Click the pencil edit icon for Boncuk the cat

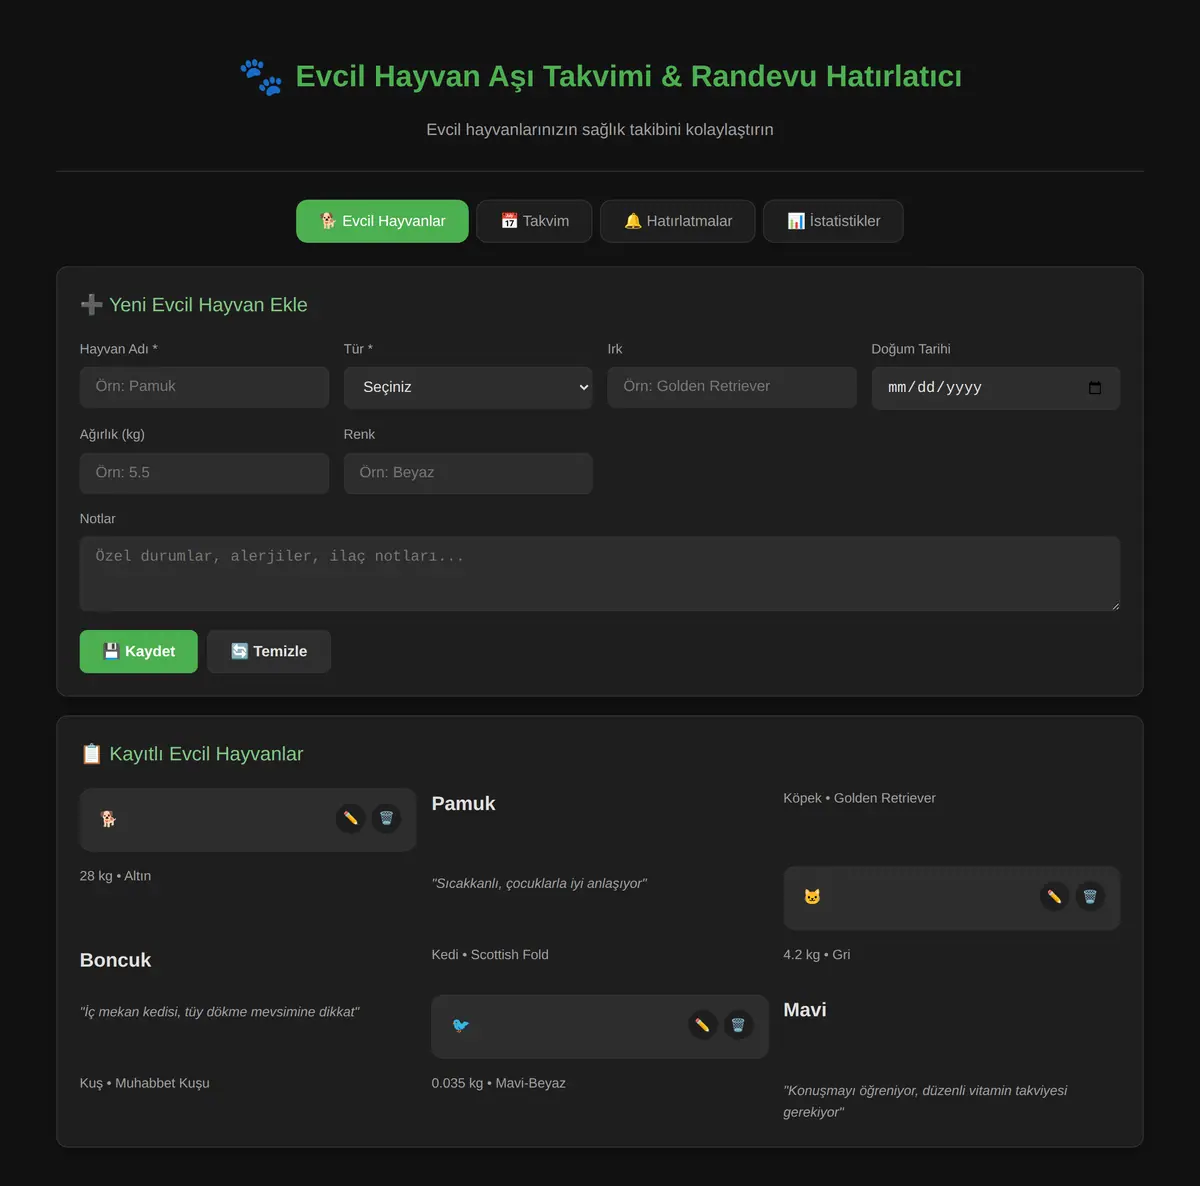(x=1054, y=897)
